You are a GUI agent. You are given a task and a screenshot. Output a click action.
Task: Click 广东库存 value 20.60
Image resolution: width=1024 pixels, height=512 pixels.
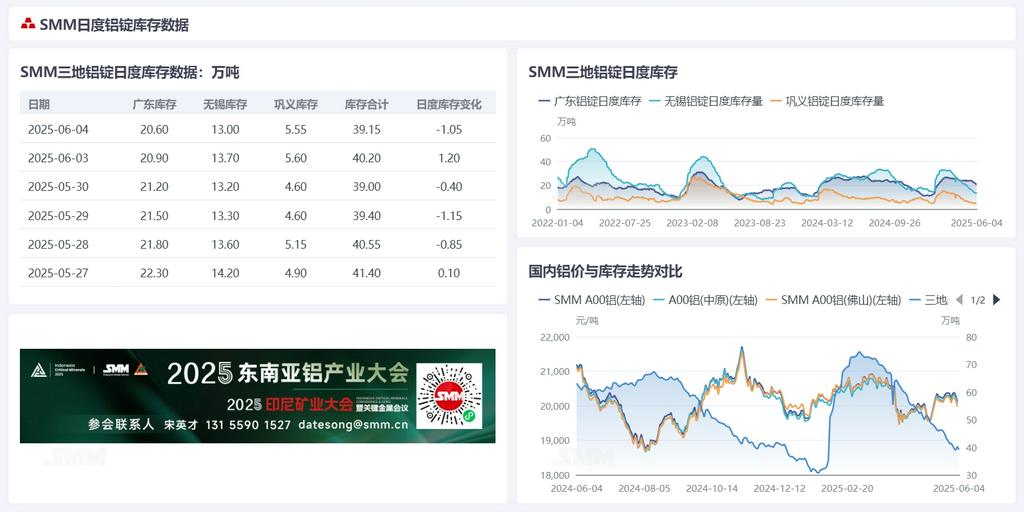(x=154, y=129)
